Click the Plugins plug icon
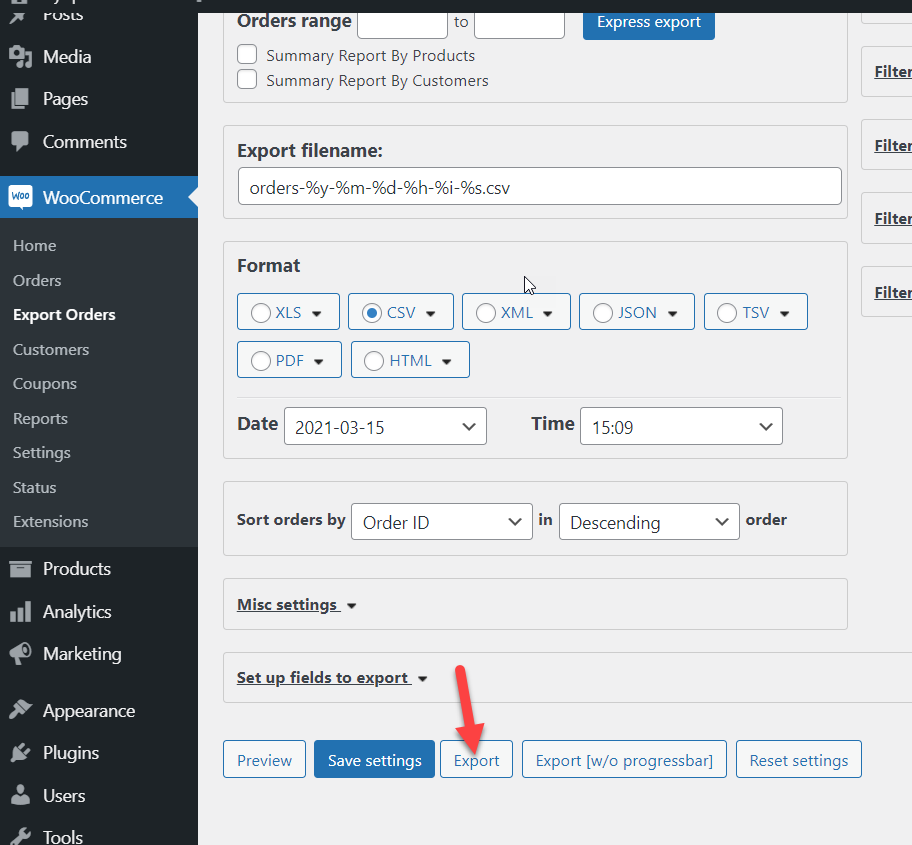912x845 pixels. [x=20, y=753]
